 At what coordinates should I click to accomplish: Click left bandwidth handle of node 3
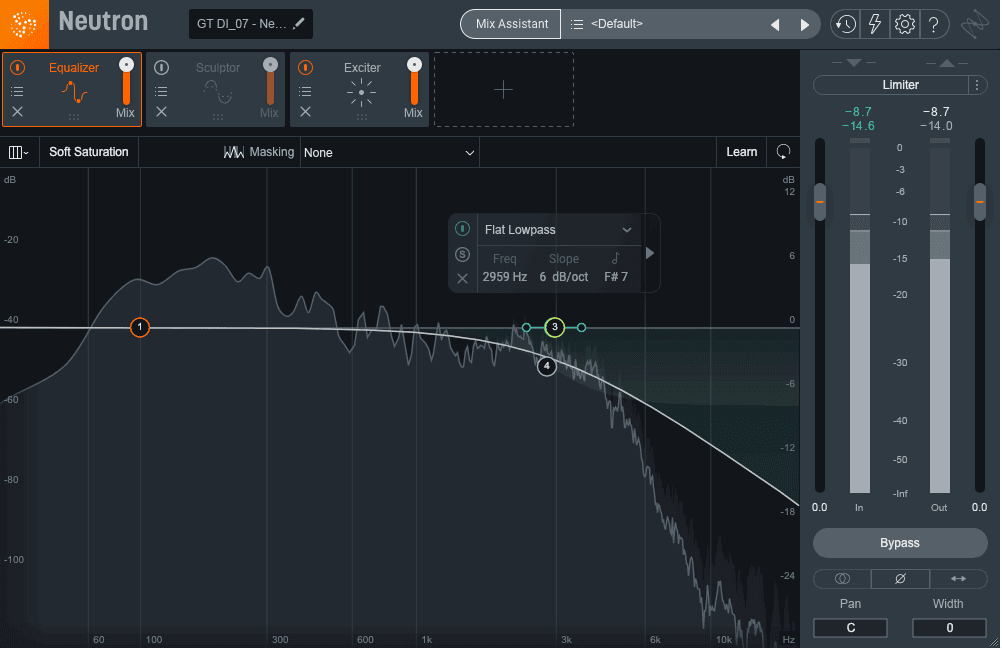point(526,327)
